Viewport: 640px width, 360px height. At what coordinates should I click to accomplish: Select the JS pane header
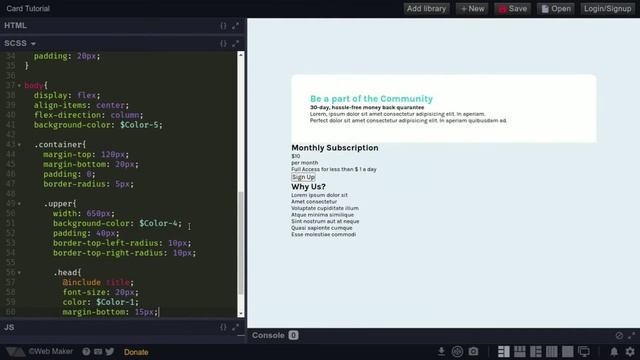122,327
